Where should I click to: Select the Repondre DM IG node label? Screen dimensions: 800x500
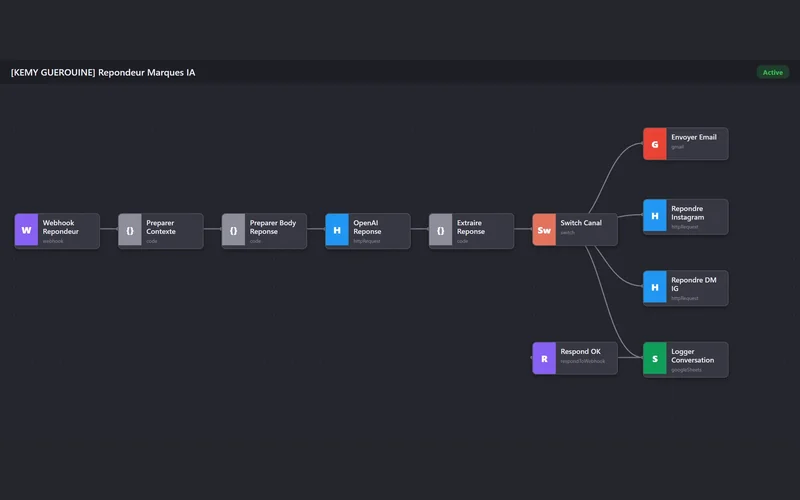(694, 284)
